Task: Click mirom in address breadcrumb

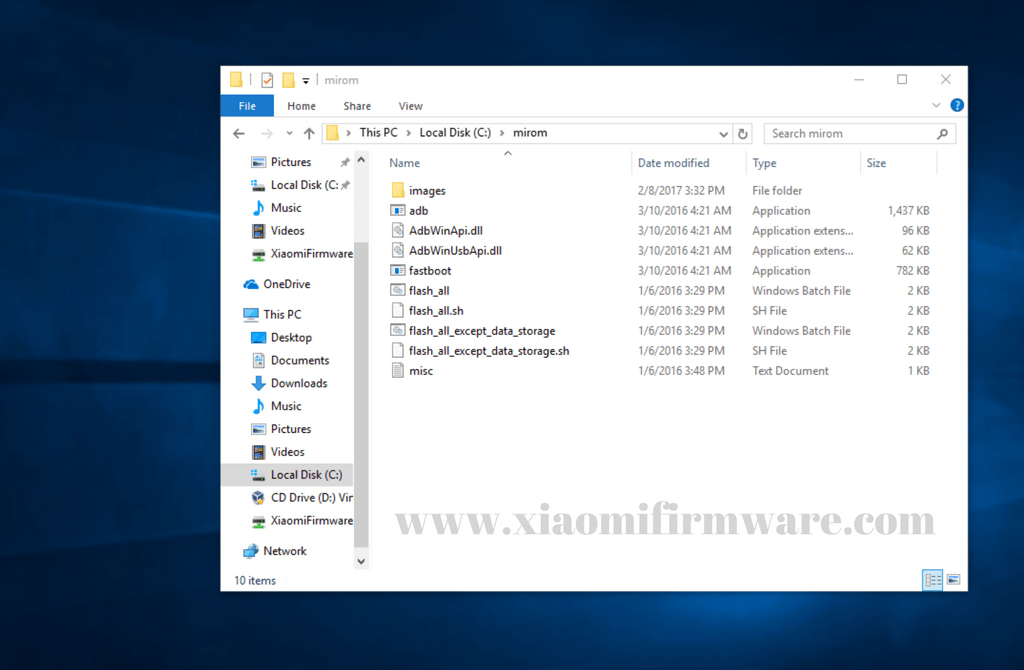Action: coord(530,133)
